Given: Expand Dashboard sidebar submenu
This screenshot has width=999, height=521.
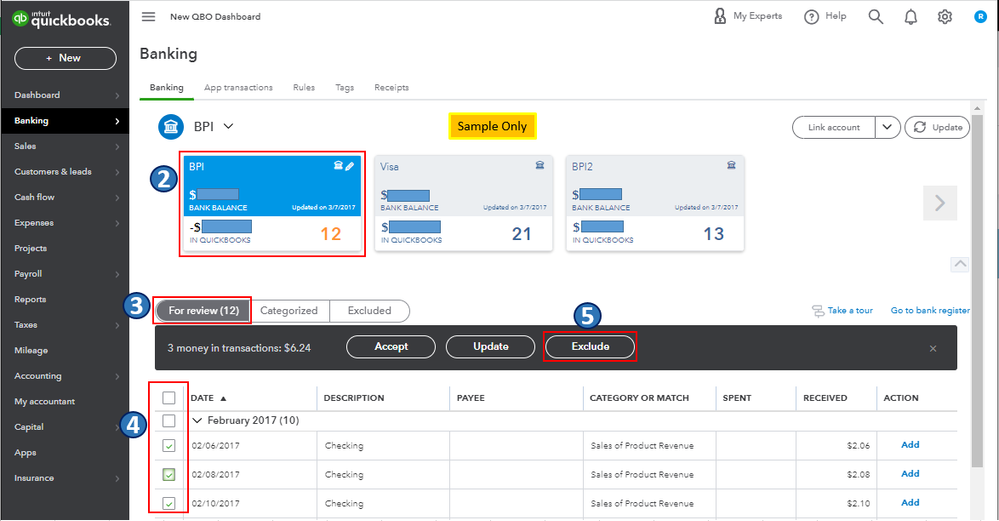Looking at the screenshot, I should pos(117,96).
